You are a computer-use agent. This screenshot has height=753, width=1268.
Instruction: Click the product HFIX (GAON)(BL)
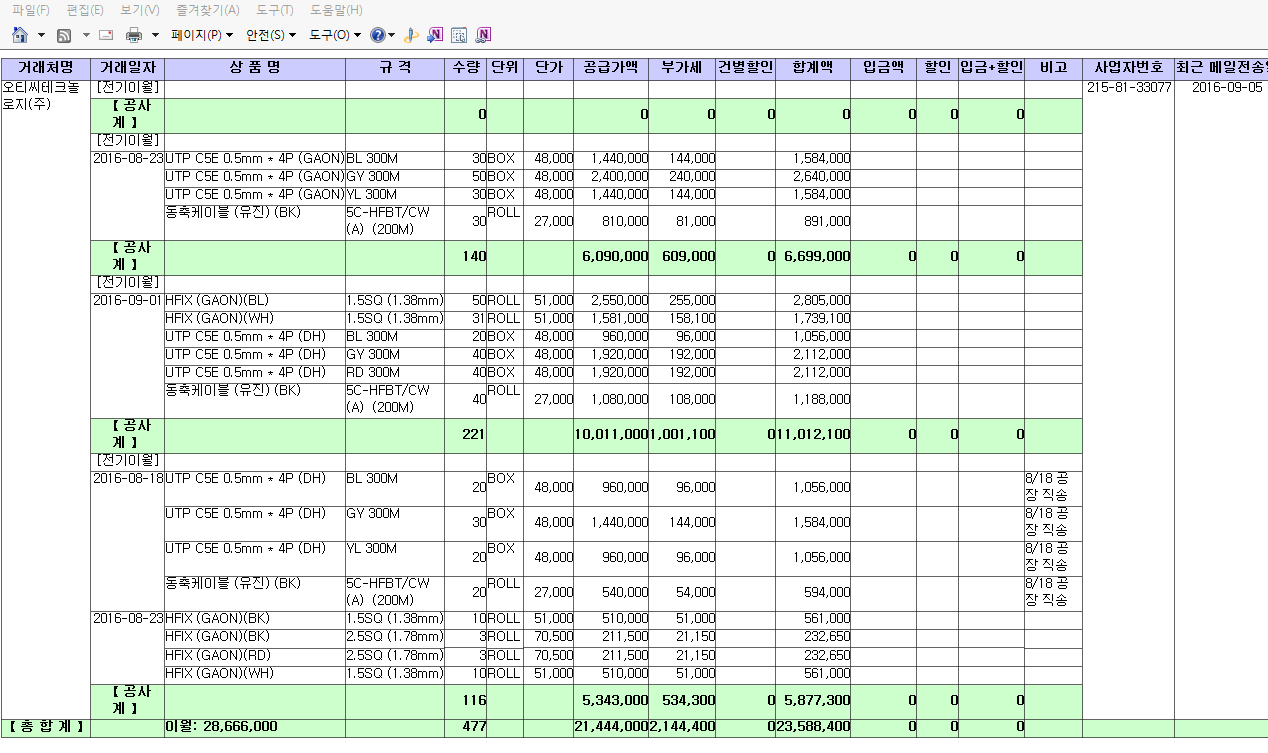(217, 300)
